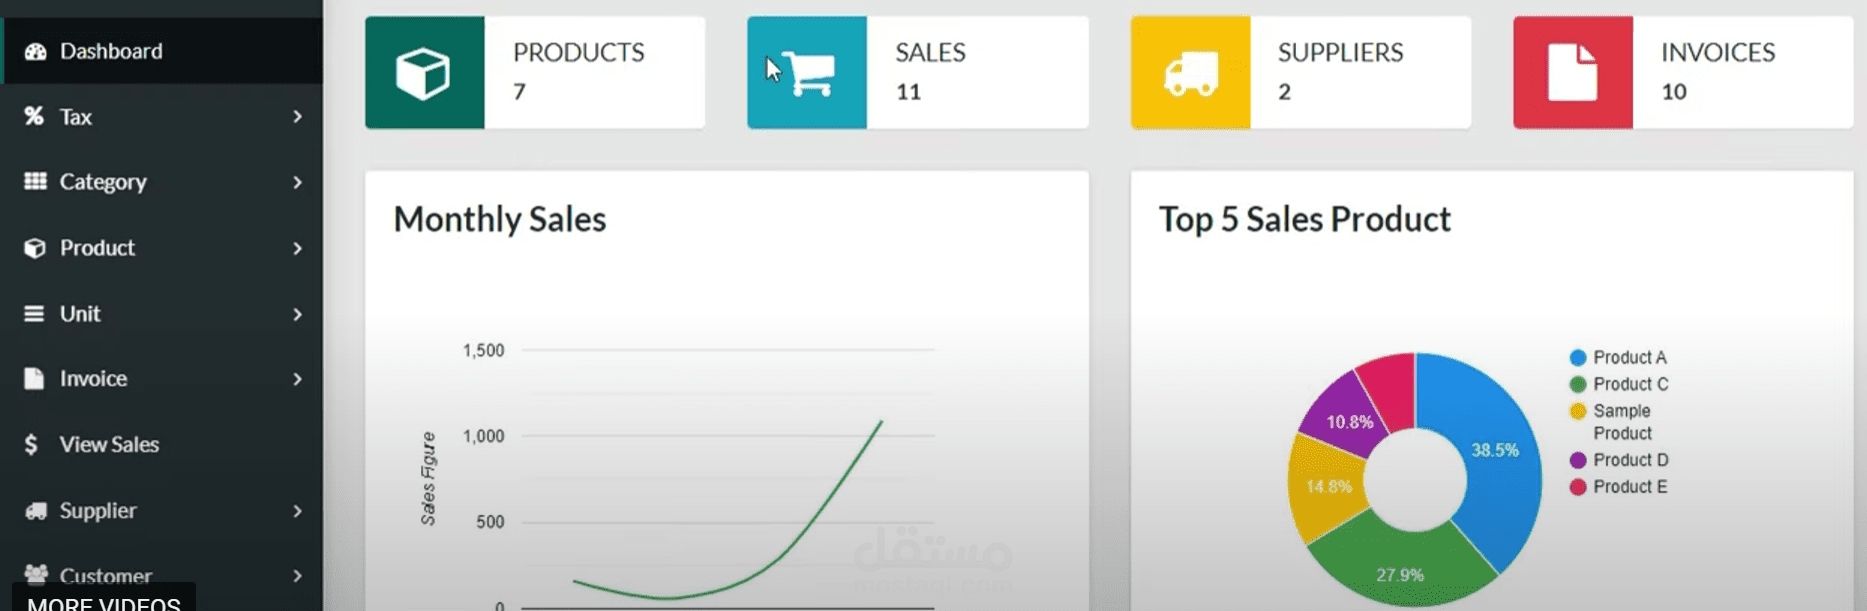This screenshot has width=1867, height=611.
Task: Click Product D purple legend swatch
Action: point(1578,460)
